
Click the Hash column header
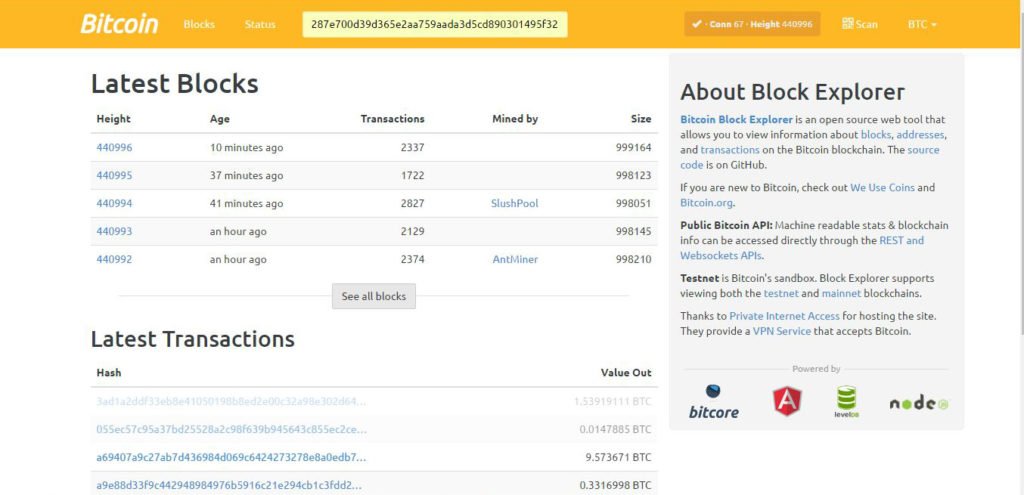point(109,372)
